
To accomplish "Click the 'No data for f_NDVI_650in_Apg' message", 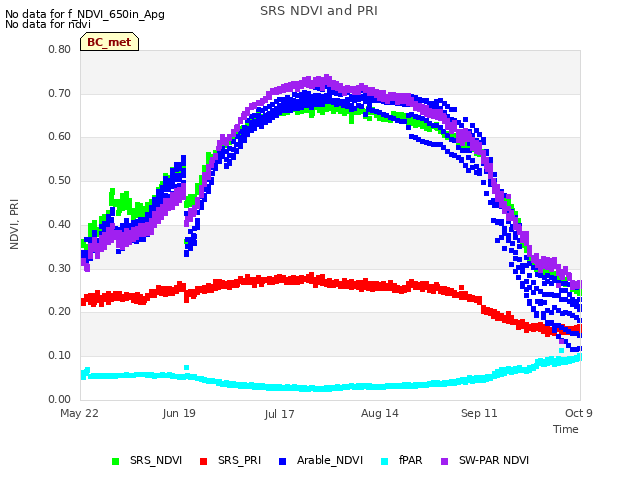I will coord(85,14).
